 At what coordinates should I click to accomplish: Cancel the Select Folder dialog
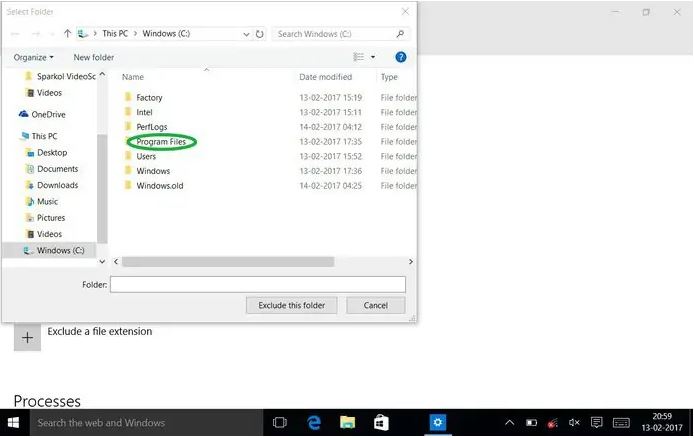376,305
